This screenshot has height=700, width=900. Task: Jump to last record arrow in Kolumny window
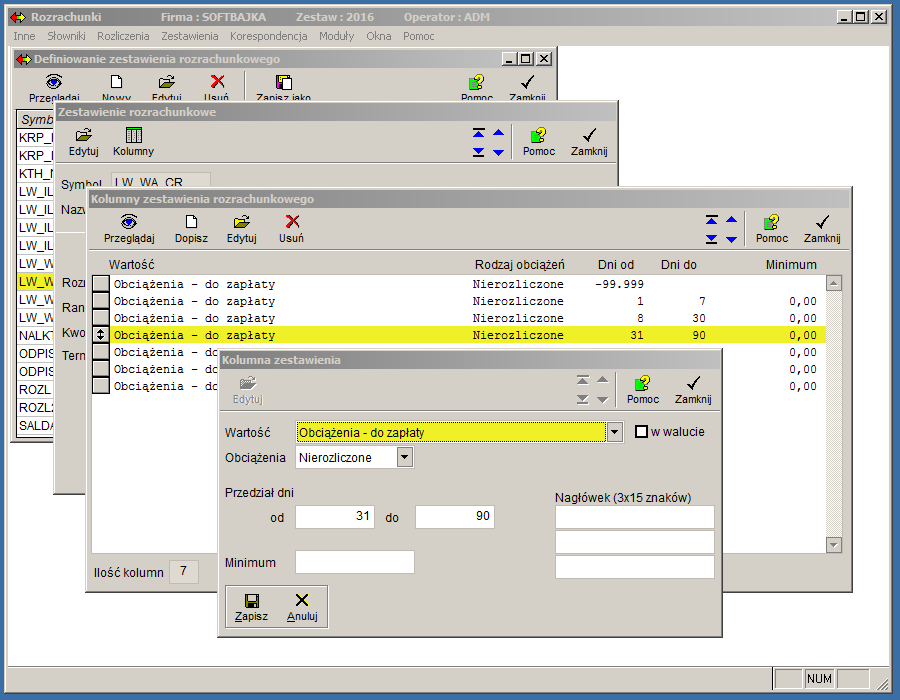coord(712,239)
